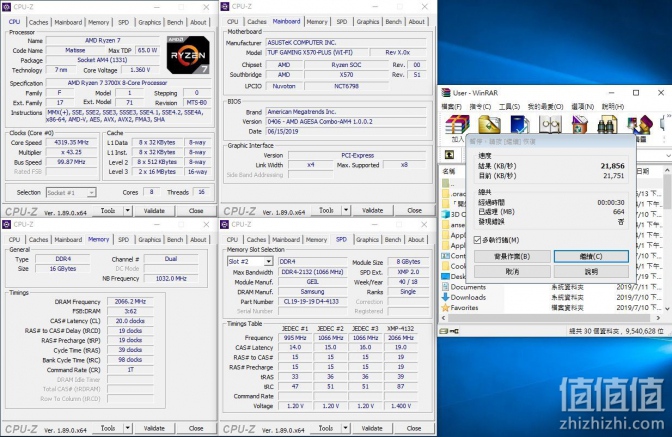Open the 指令(C) menu in WinRAR
This screenshot has height=437, width=672.
pos(480,106)
